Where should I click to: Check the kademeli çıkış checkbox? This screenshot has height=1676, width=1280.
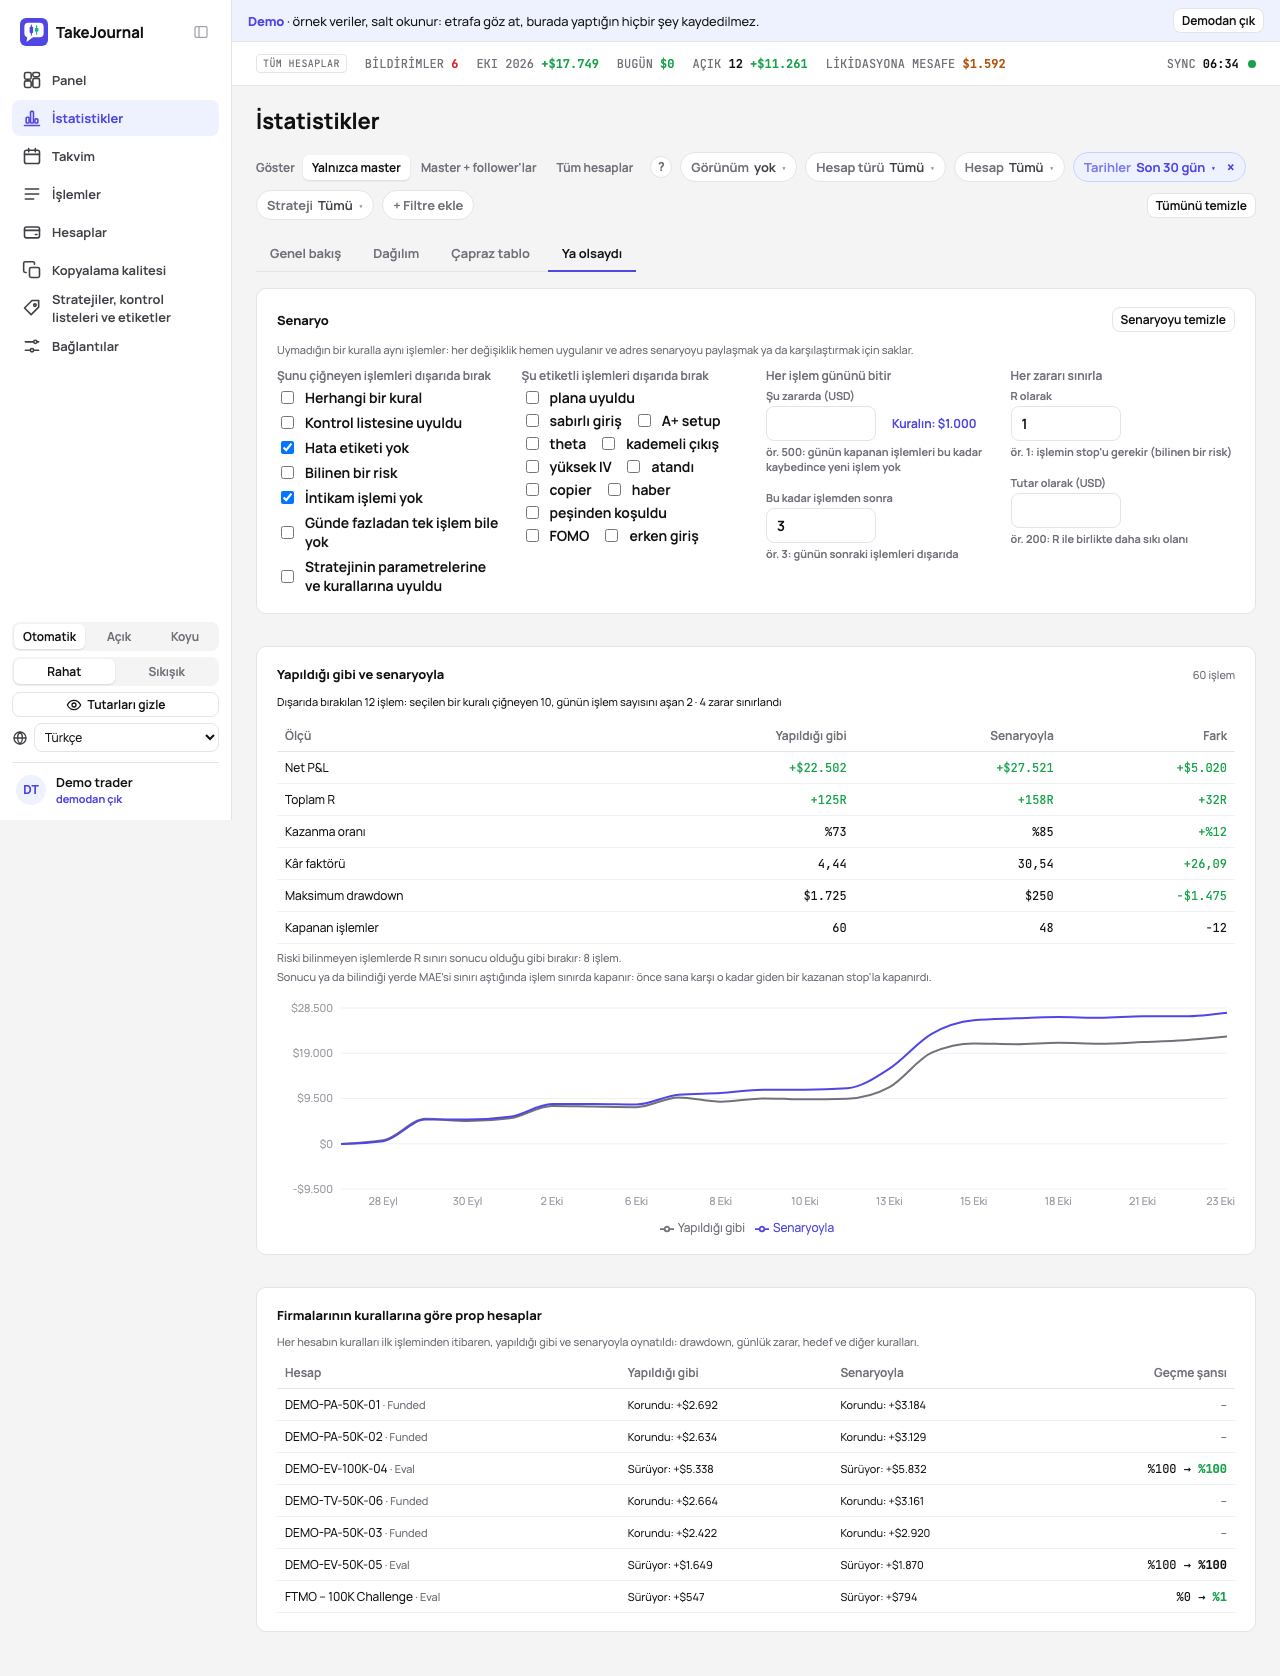tap(608, 444)
